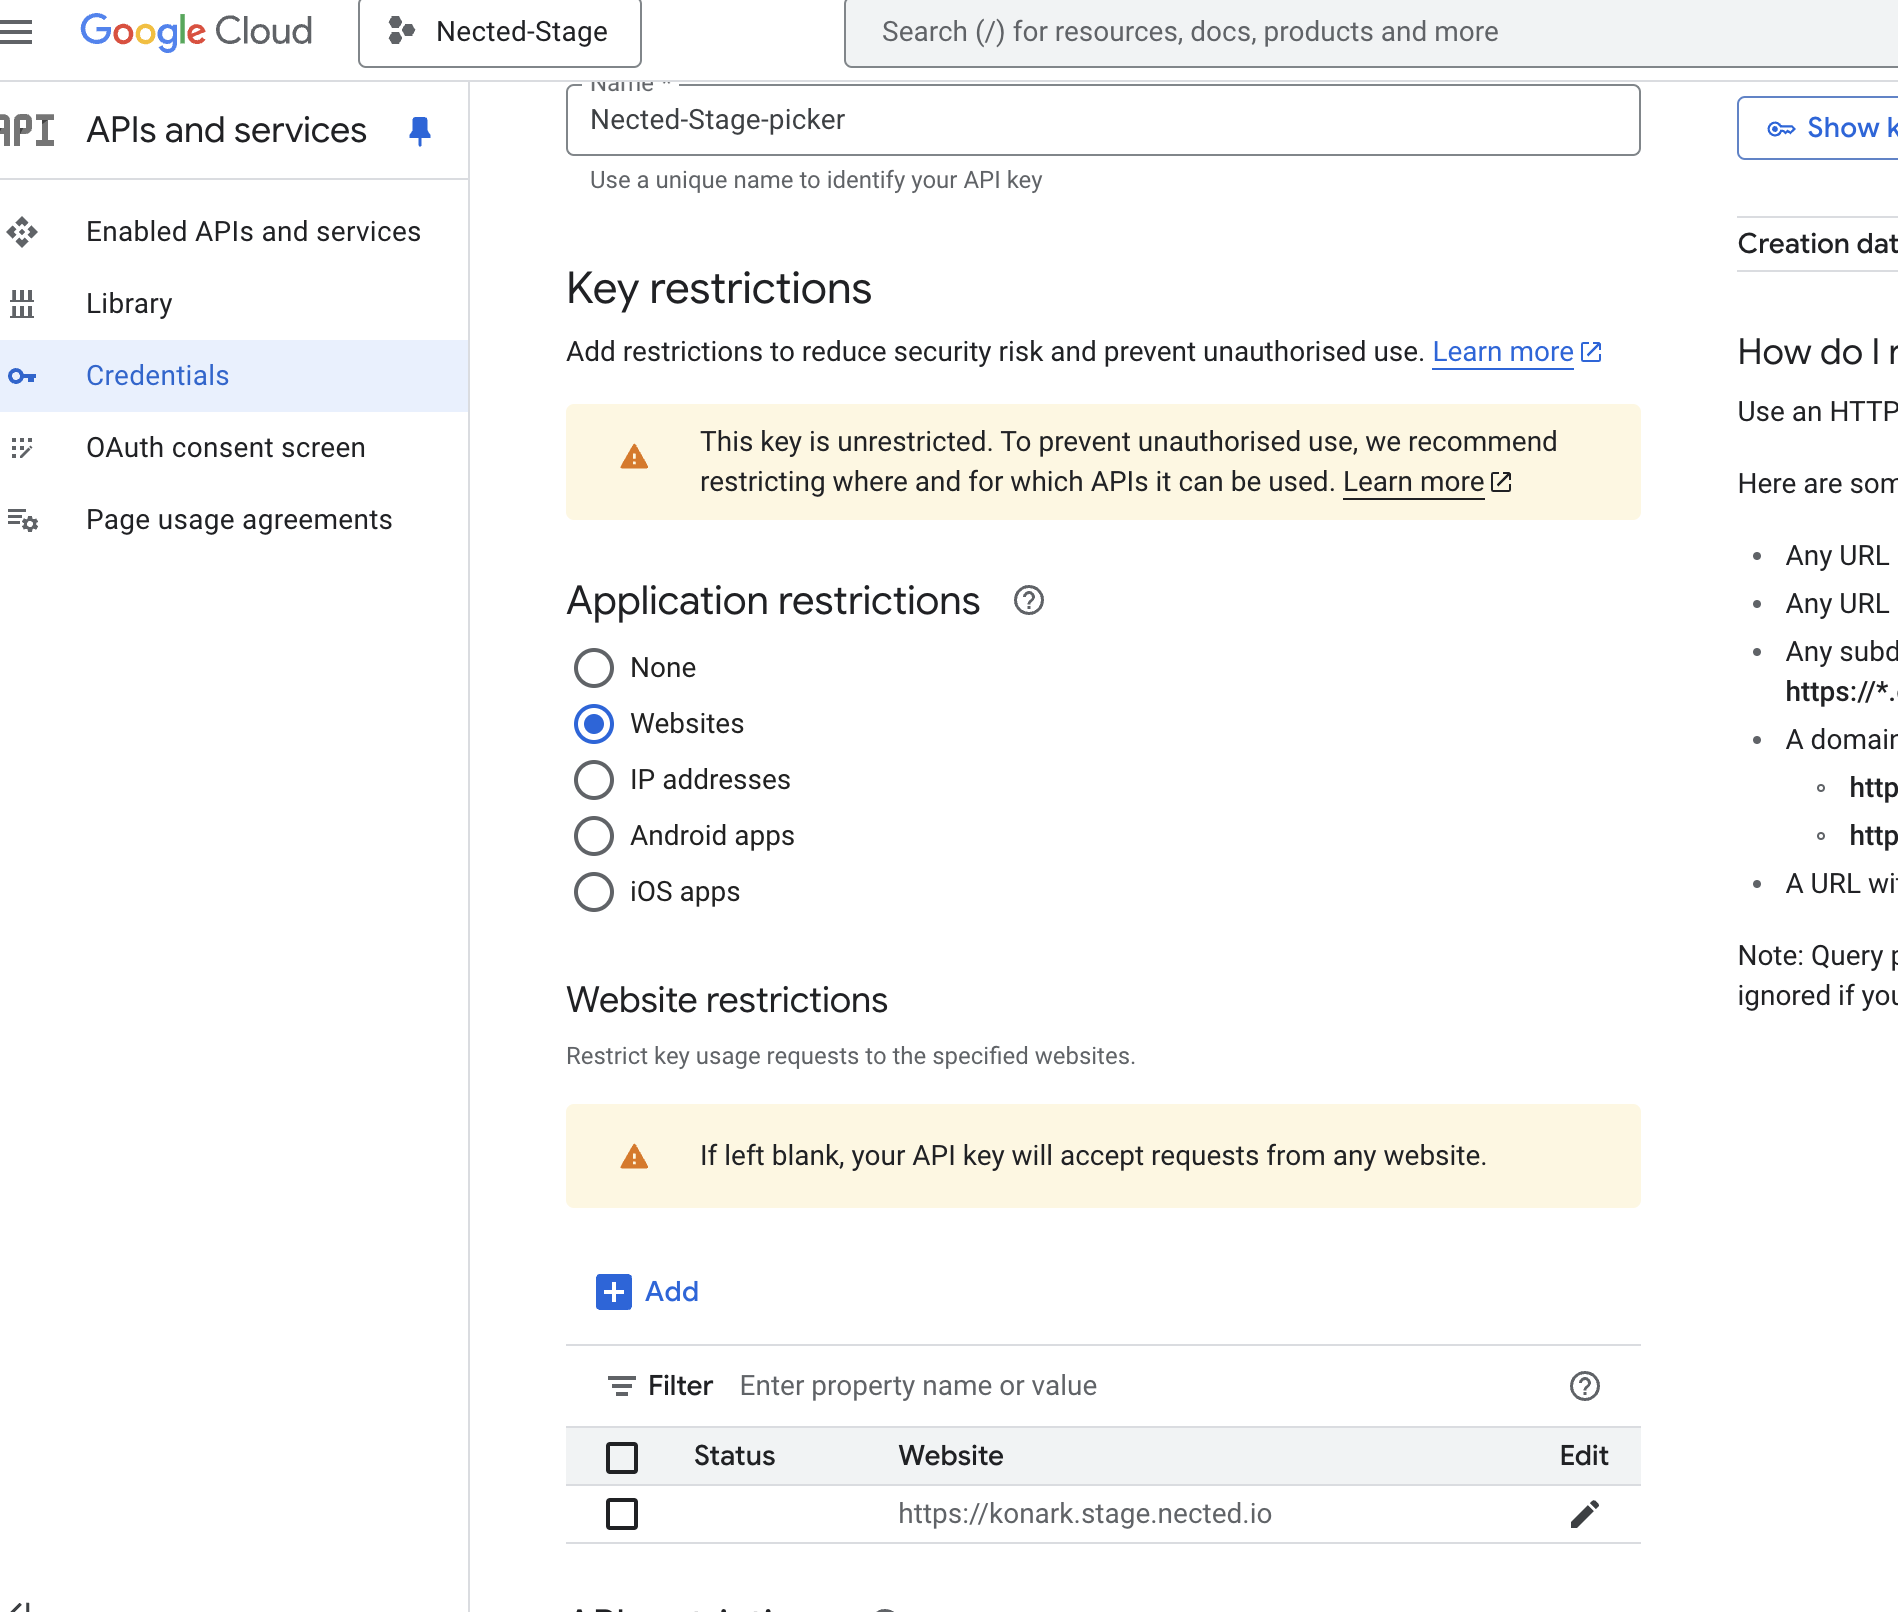
Task: Select the IP addresses radio option
Action: [594, 780]
